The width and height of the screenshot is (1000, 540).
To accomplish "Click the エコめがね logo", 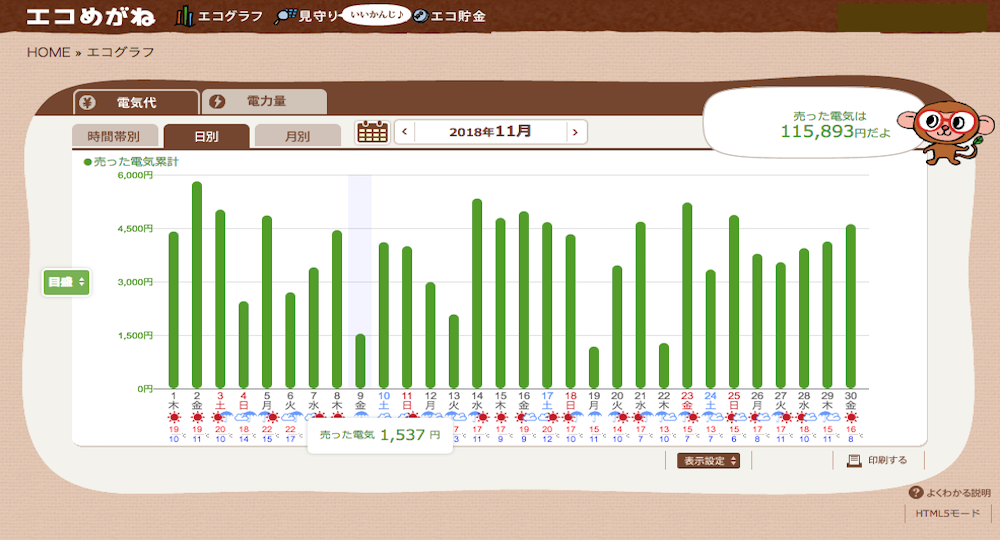I will (90, 17).
